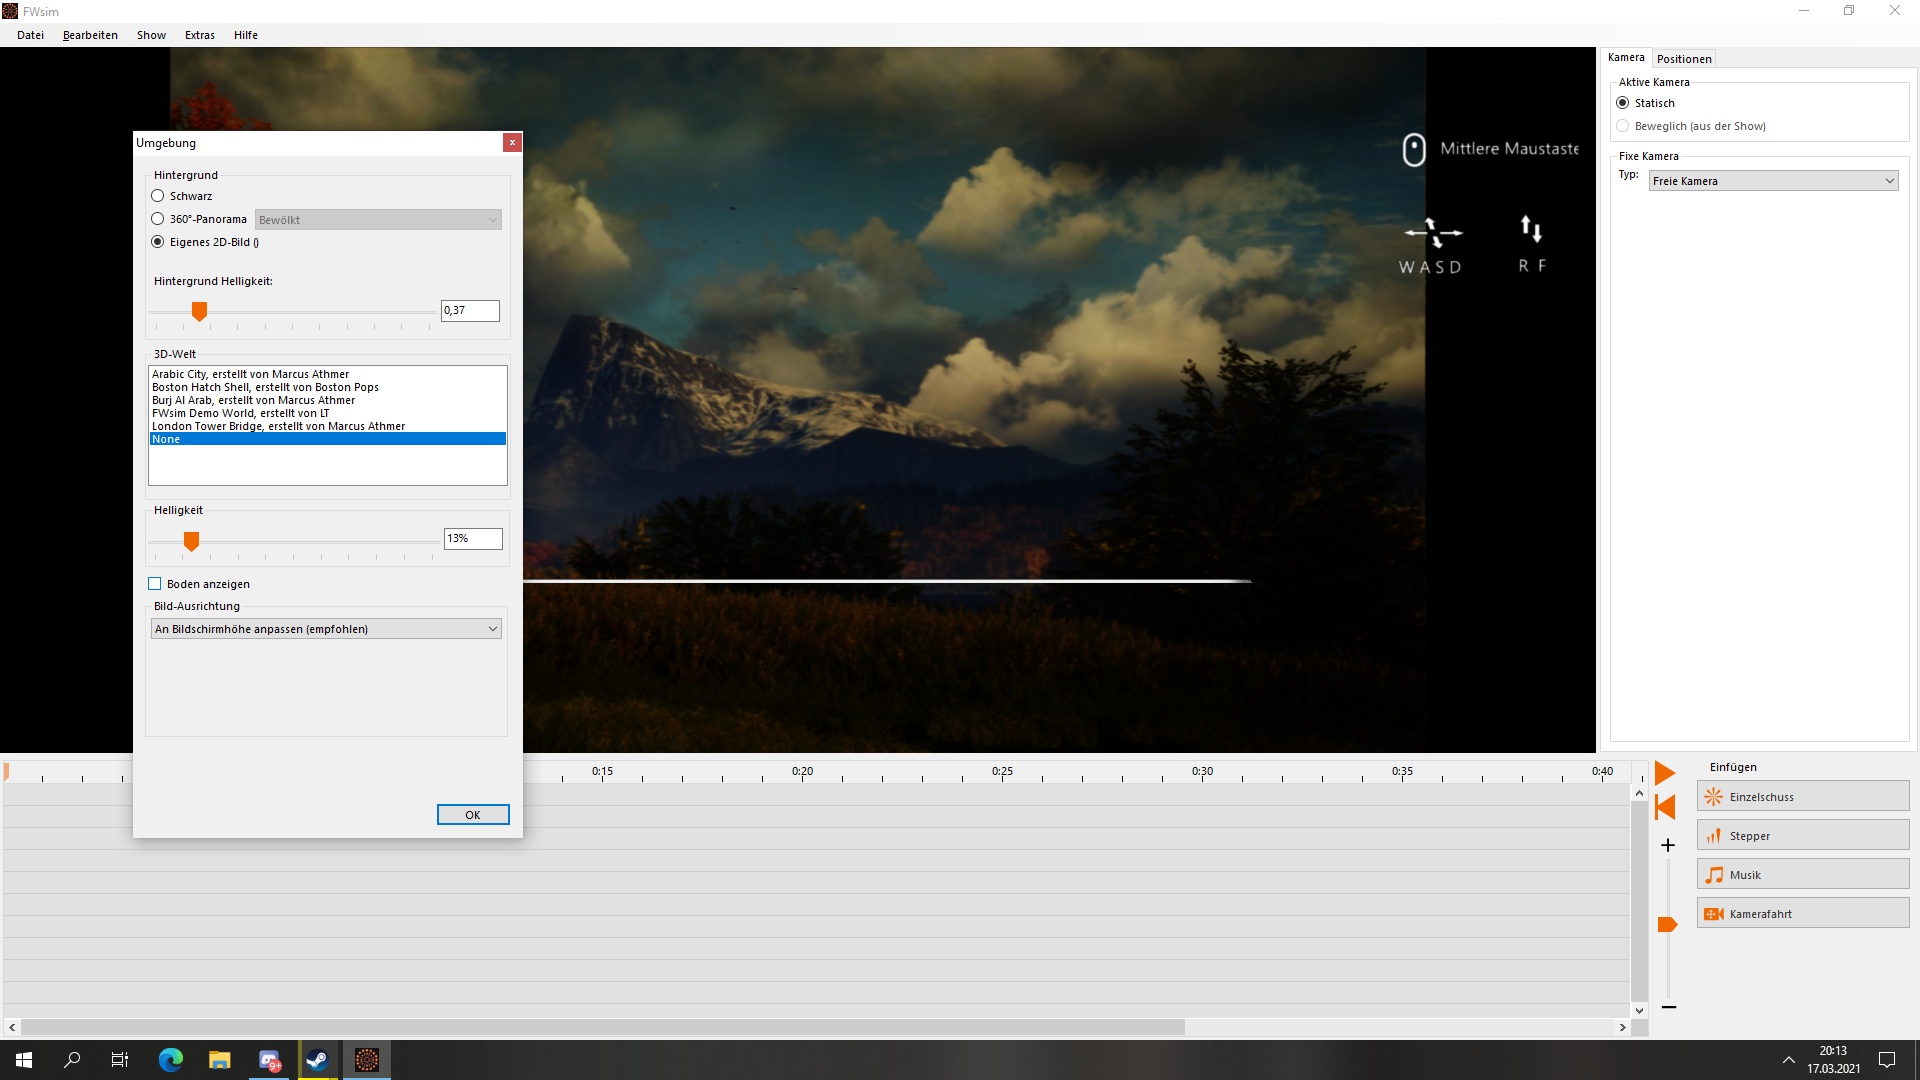Select Burj Al Arab world
Viewport: 1920px width, 1080px height.
tap(328, 400)
